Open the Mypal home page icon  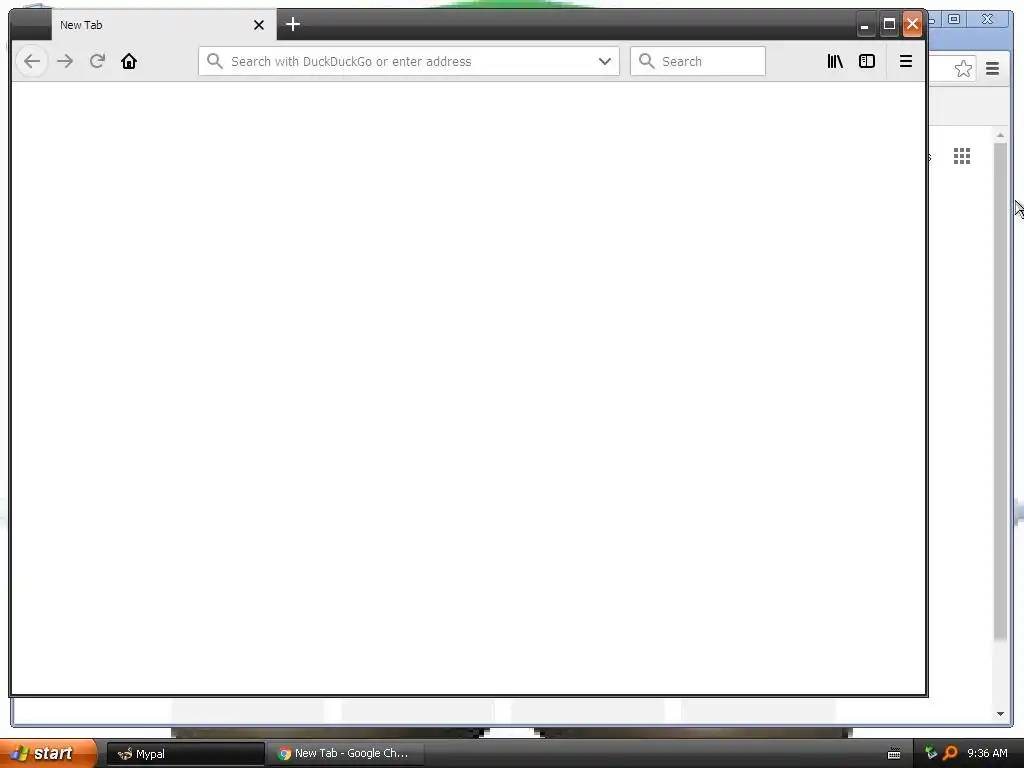[129, 61]
